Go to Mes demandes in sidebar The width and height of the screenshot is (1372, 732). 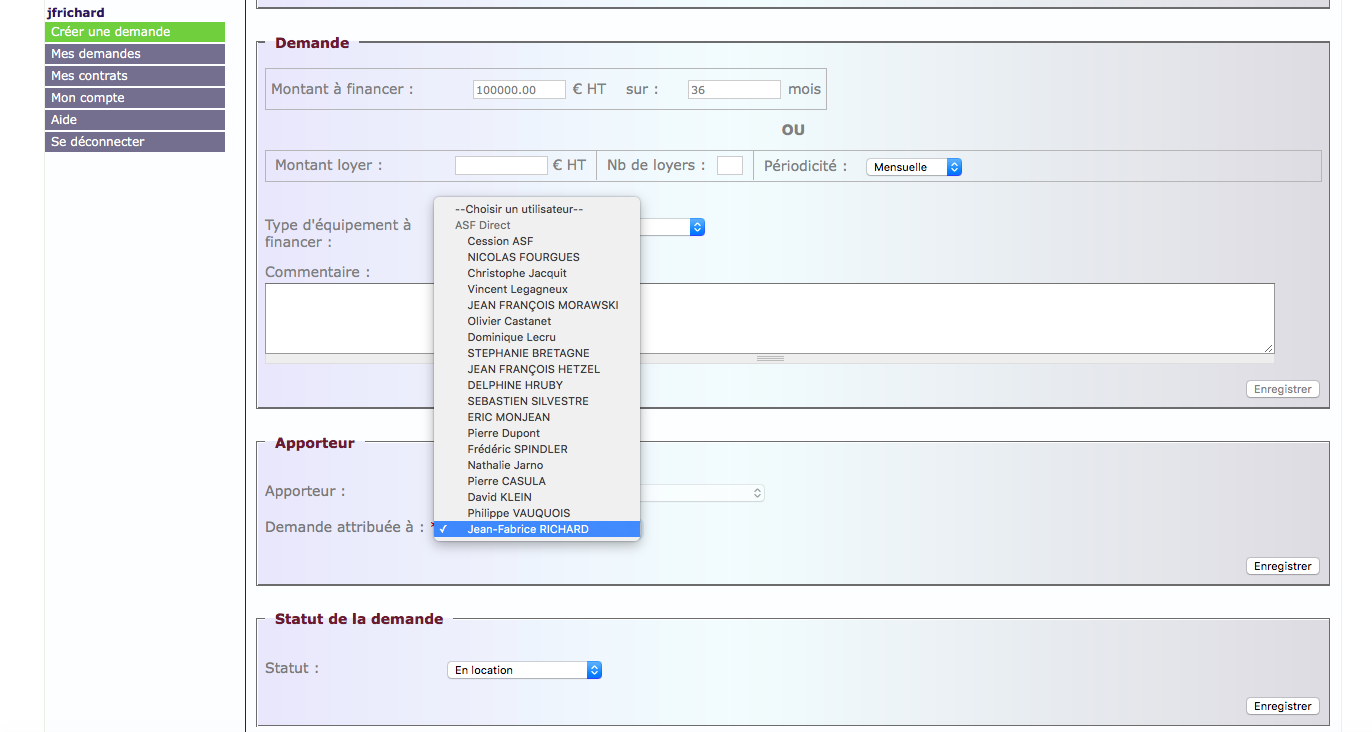point(134,54)
